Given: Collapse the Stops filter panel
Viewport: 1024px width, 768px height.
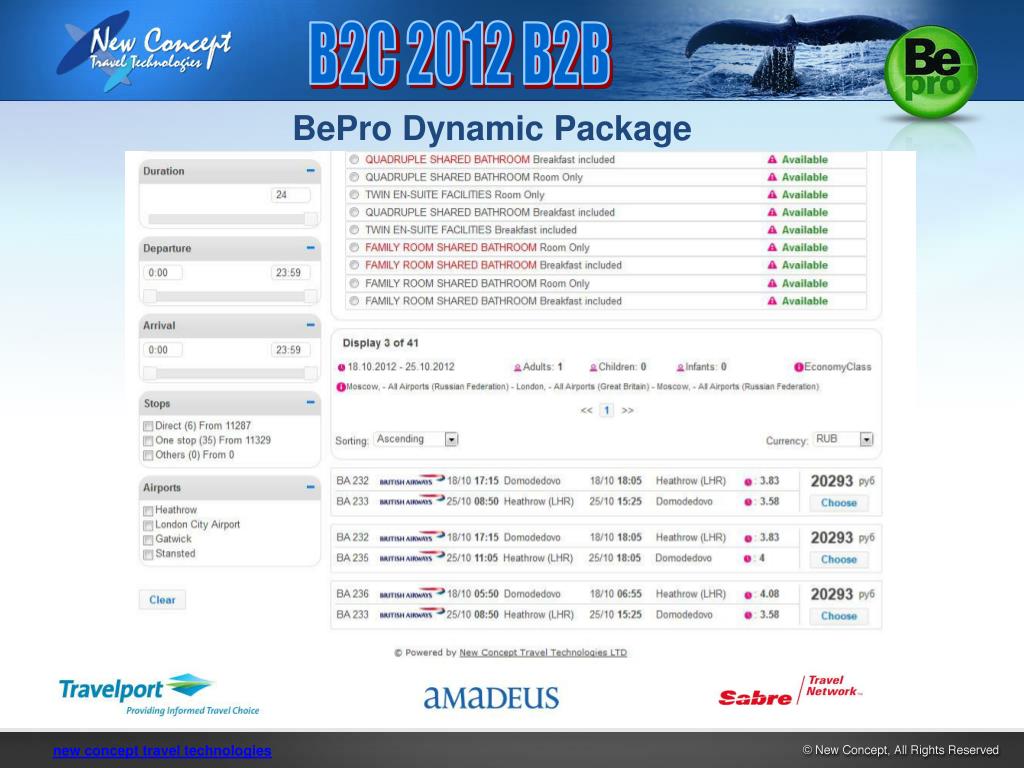Looking at the screenshot, I should click(310, 403).
